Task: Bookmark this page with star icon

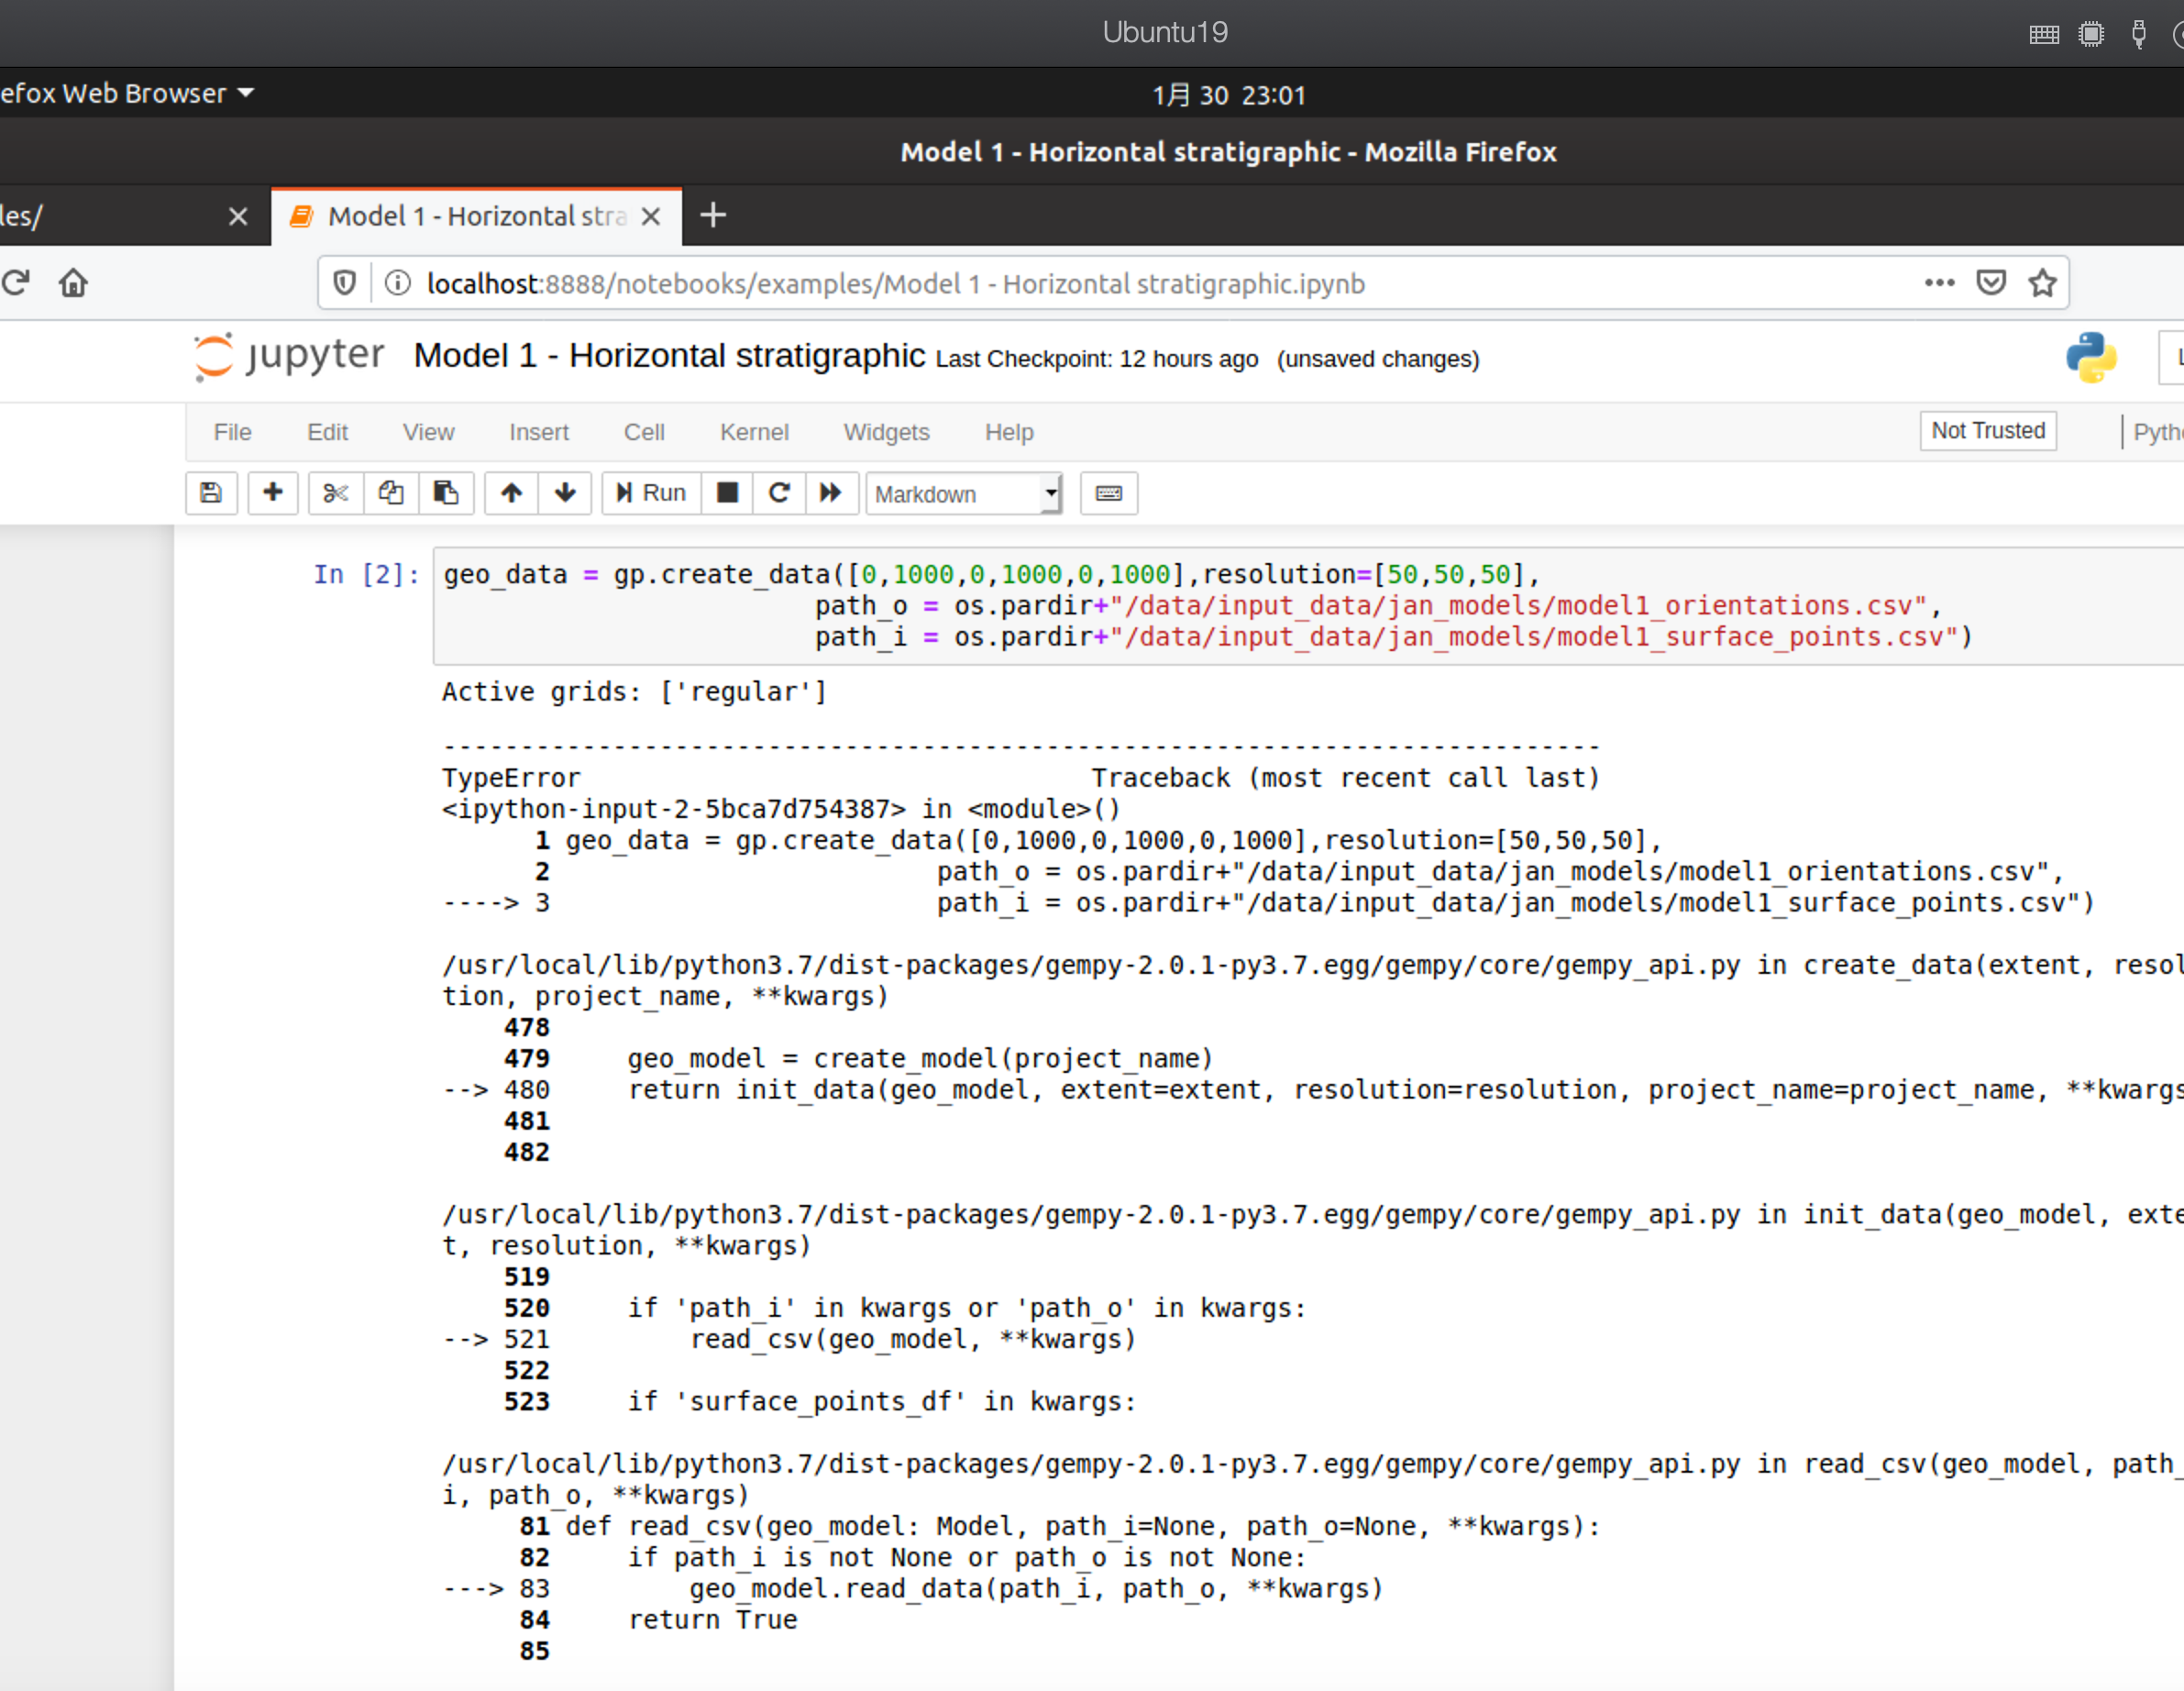Action: [x=2042, y=283]
